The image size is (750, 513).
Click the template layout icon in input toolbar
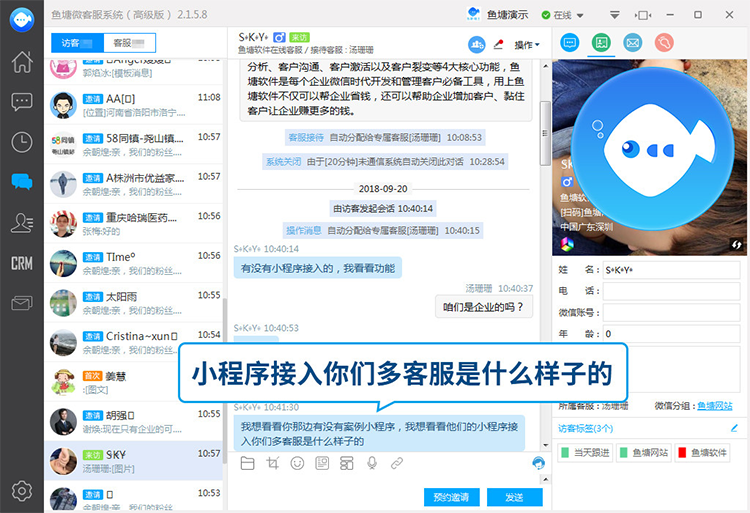(x=347, y=463)
